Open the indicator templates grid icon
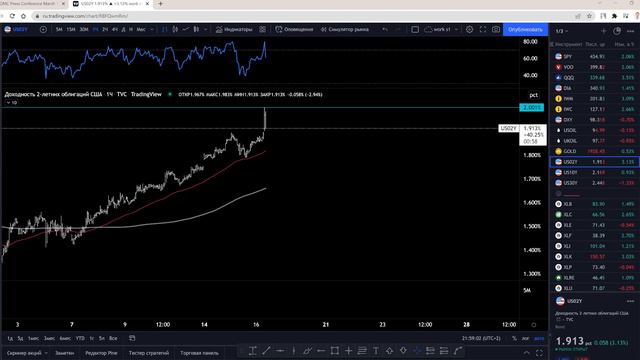The width and height of the screenshot is (640, 360). coord(262,29)
